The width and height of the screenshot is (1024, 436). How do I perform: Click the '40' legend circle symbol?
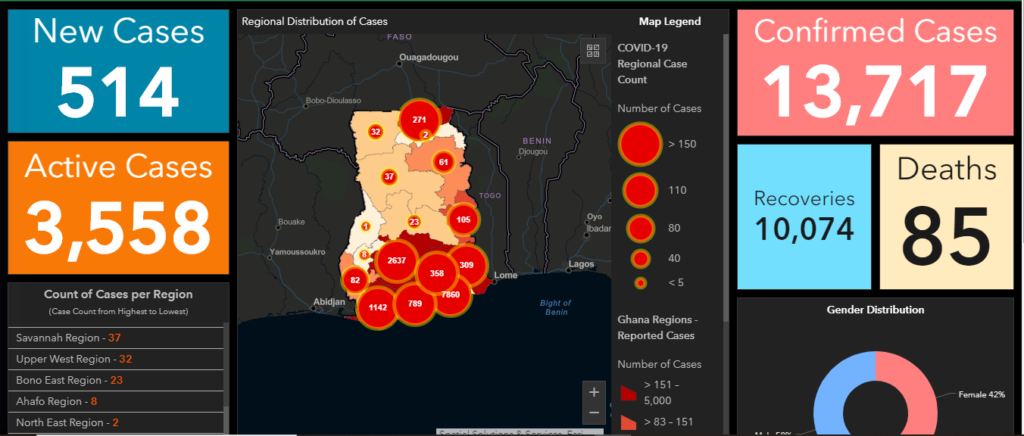tap(641, 258)
